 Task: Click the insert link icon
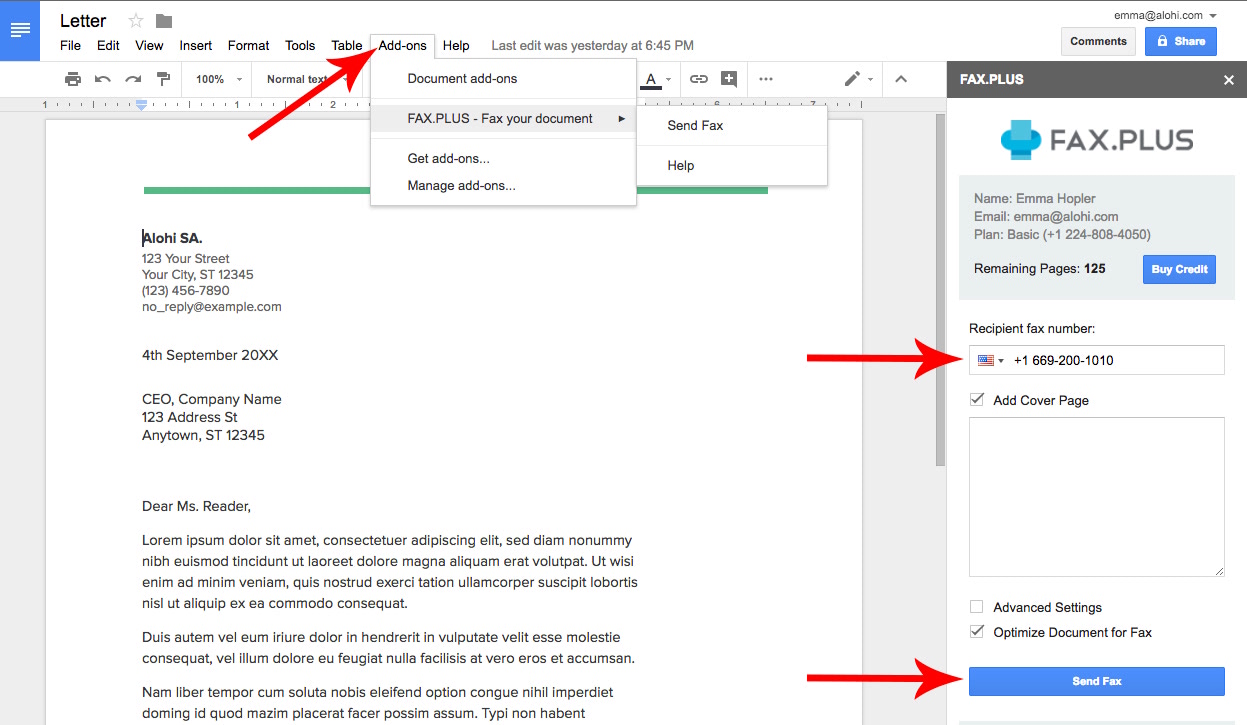(699, 79)
